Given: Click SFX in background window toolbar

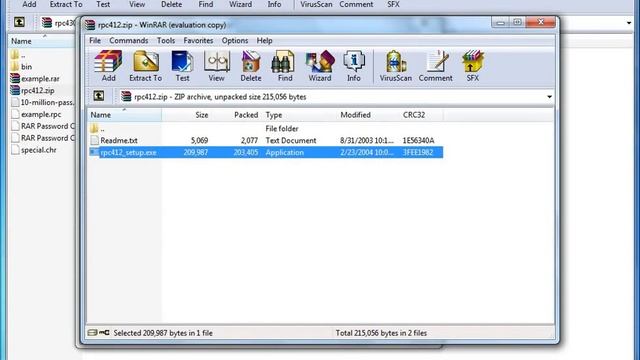Looking at the screenshot, I should click(x=393, y=4).
